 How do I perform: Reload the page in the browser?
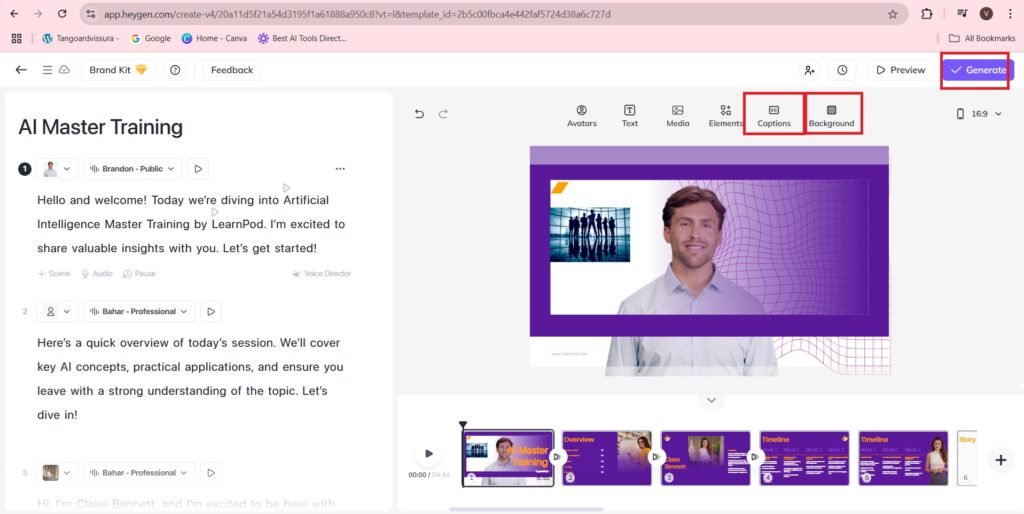pos(62,14)
